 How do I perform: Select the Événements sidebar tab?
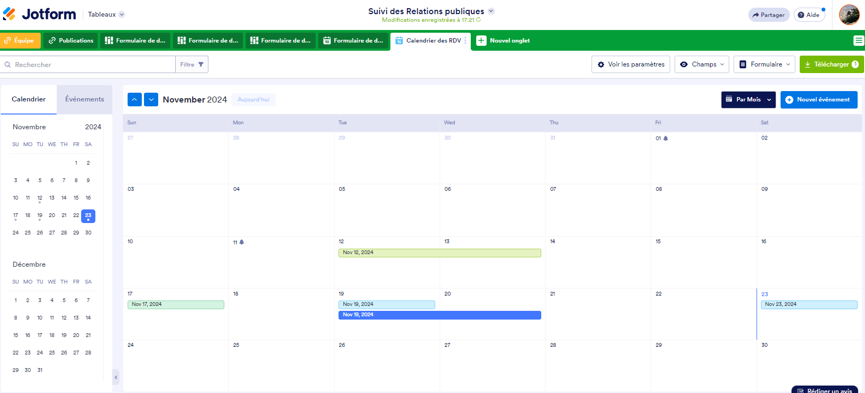coord(84,99)
